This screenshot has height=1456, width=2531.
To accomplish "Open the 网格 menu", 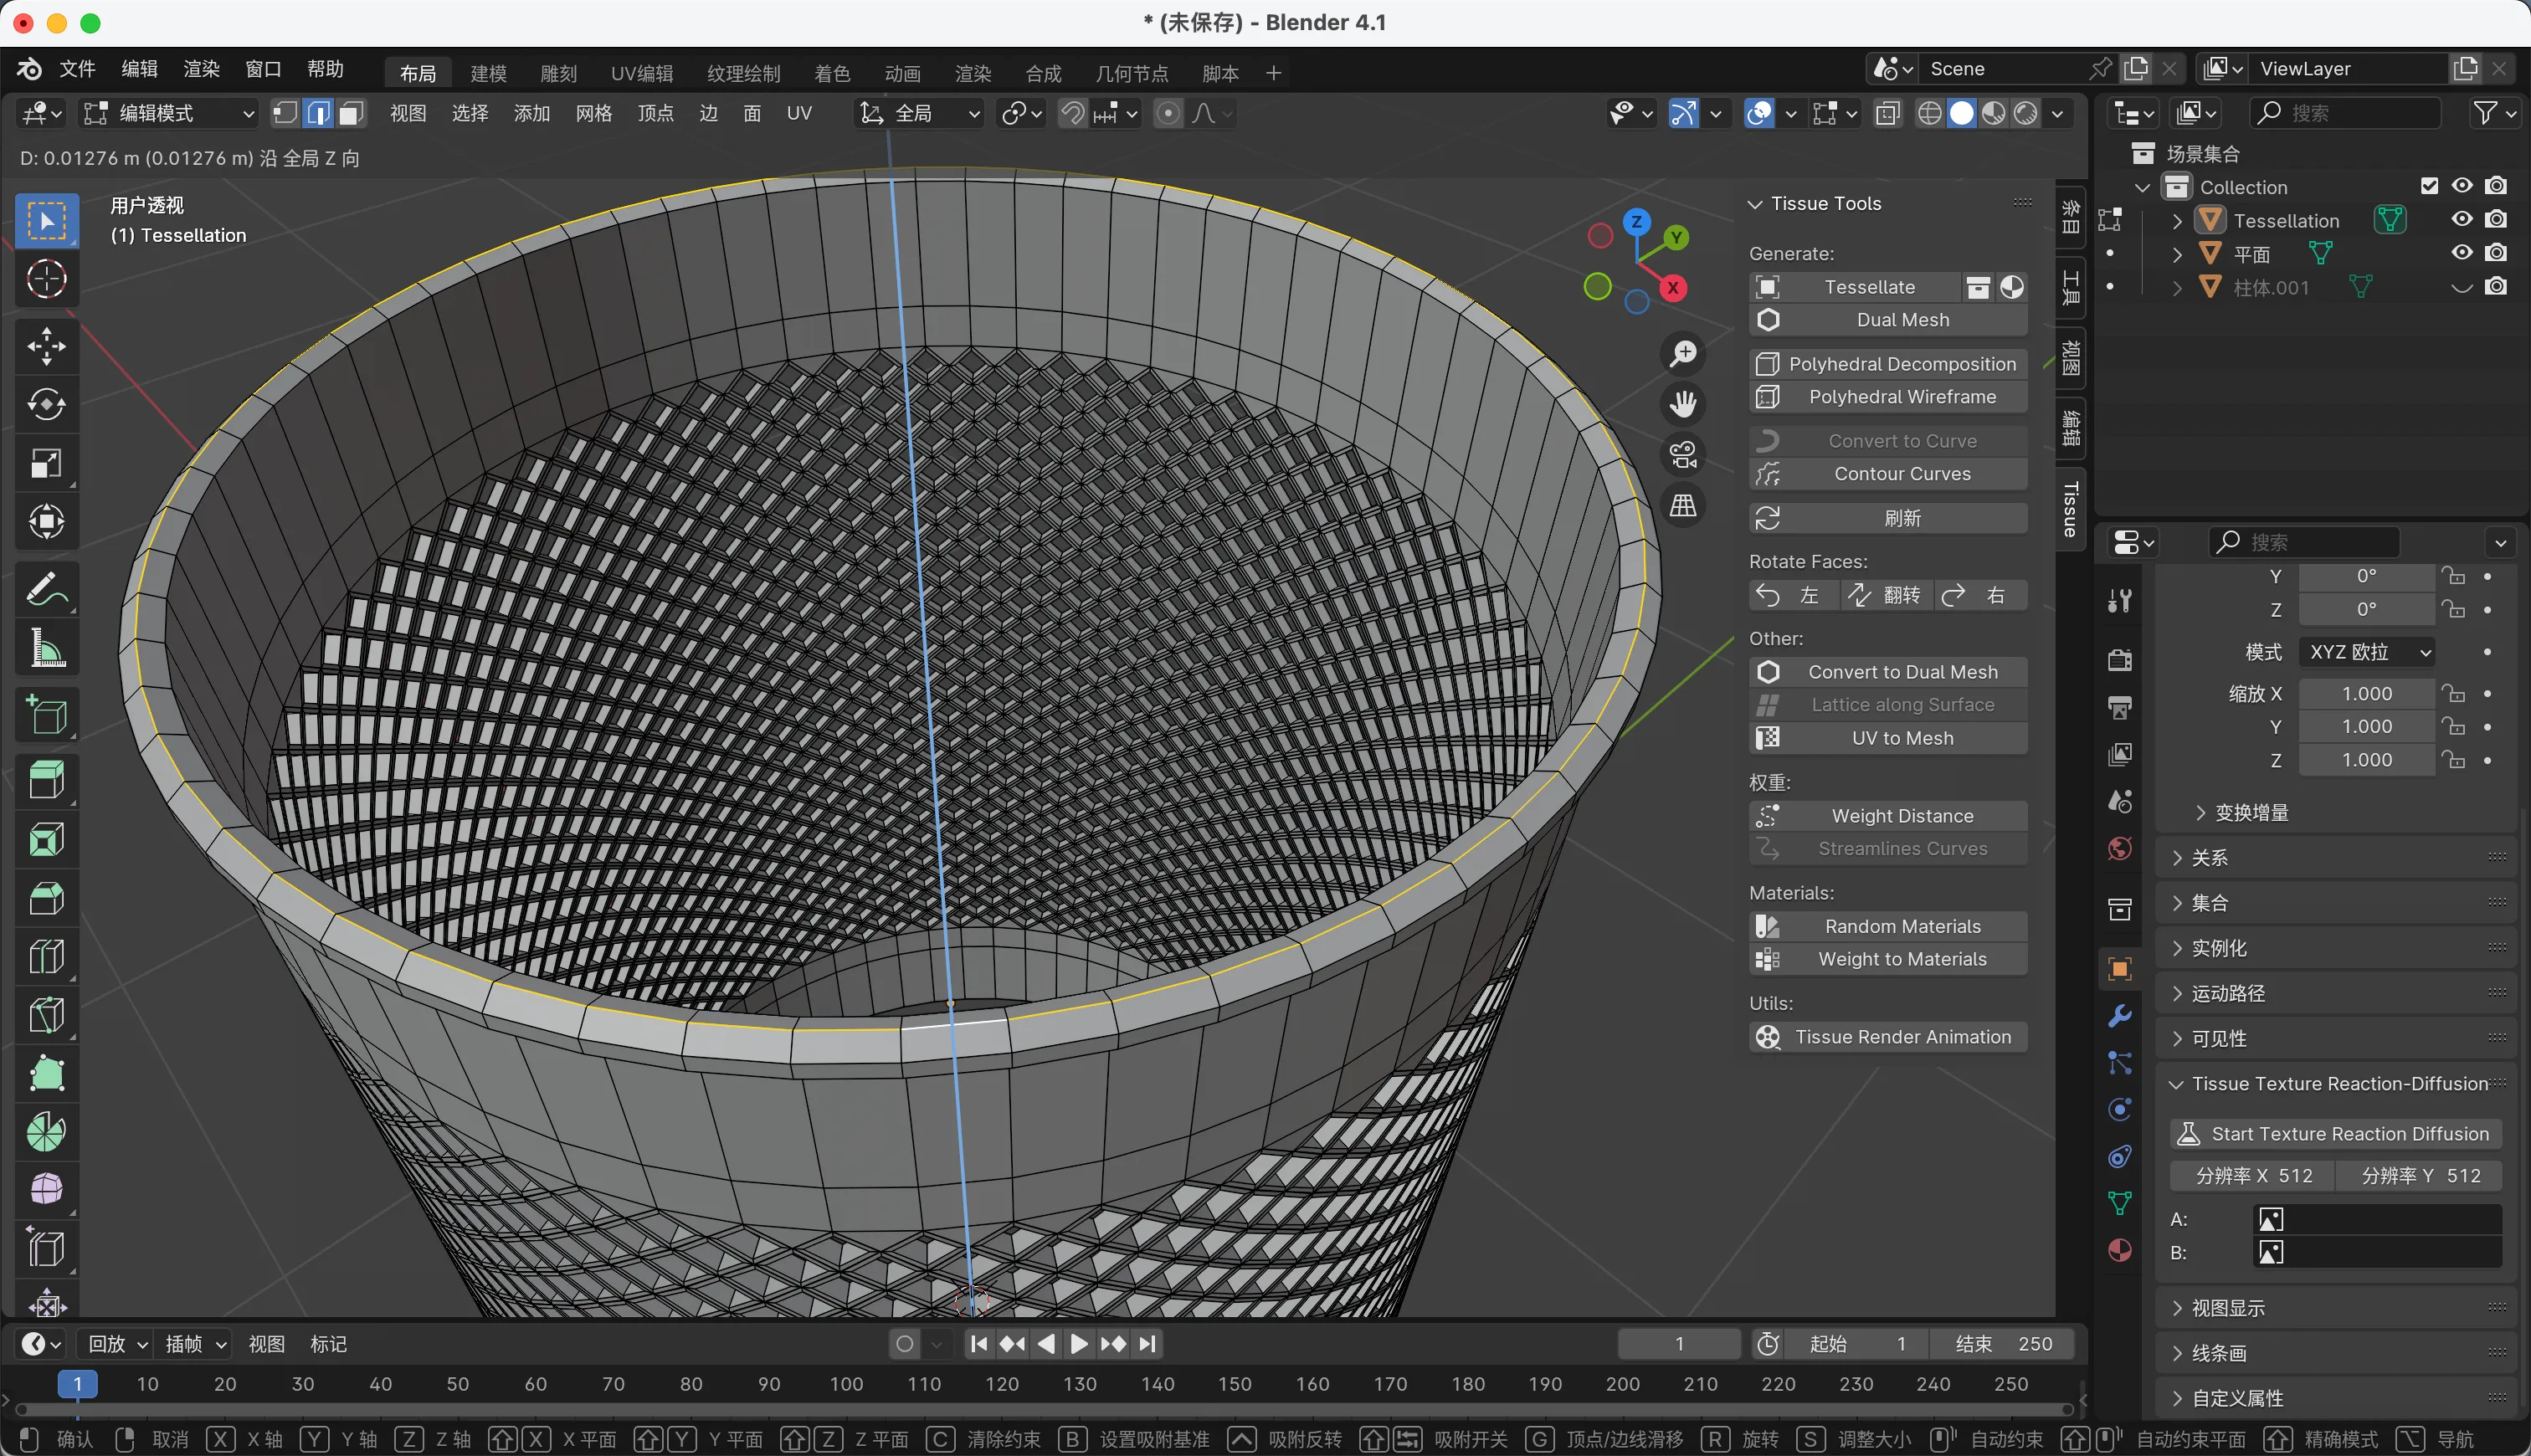I will pyautogui.click(x=593, y=113).
